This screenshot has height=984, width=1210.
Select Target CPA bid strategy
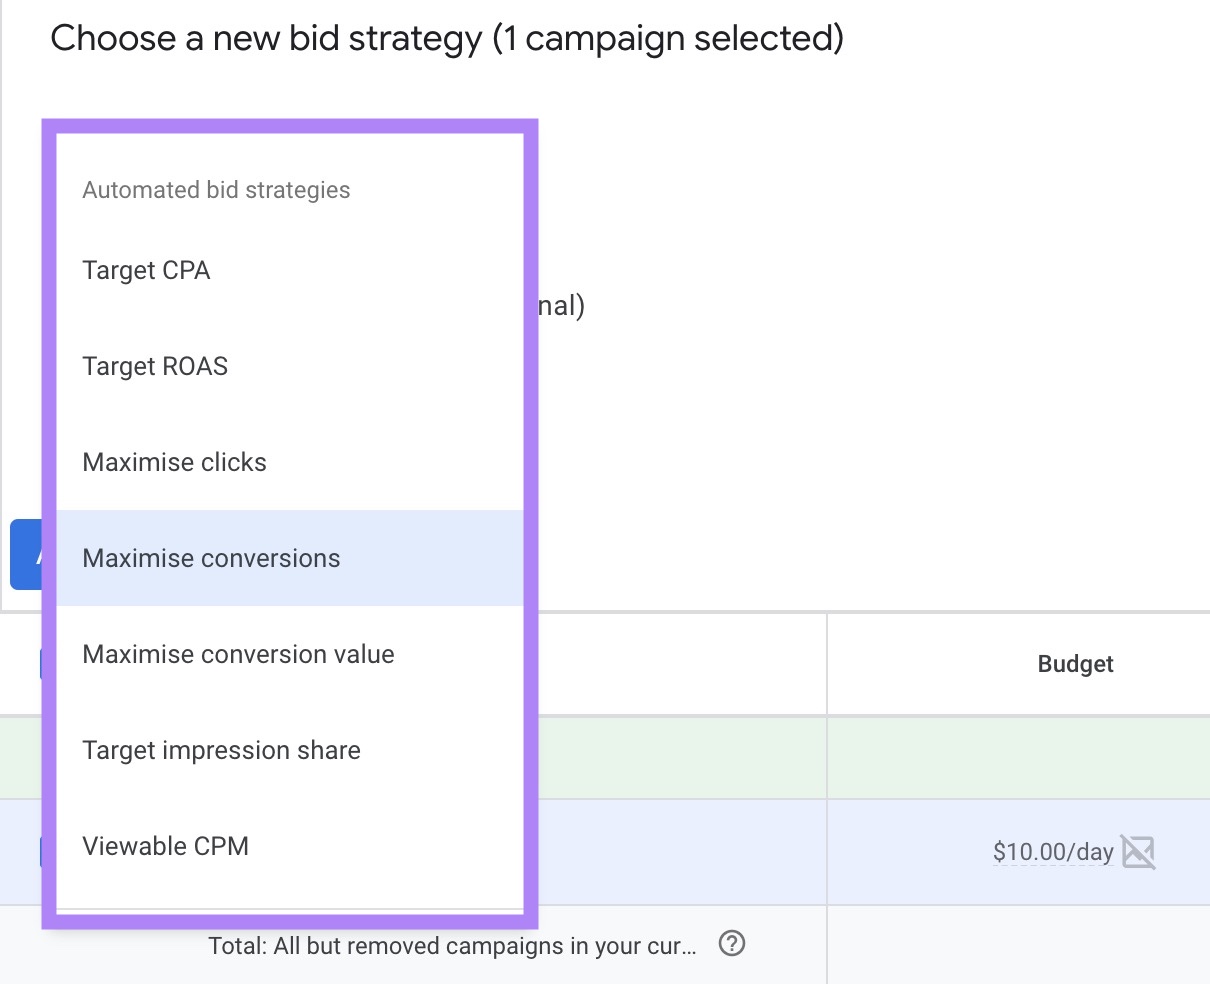(146, 270)
